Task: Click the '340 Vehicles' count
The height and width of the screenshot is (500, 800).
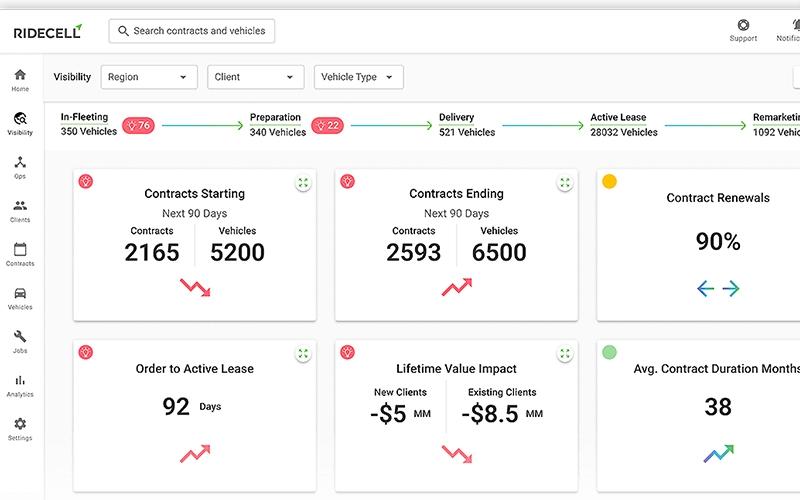Action: [278, 132]
